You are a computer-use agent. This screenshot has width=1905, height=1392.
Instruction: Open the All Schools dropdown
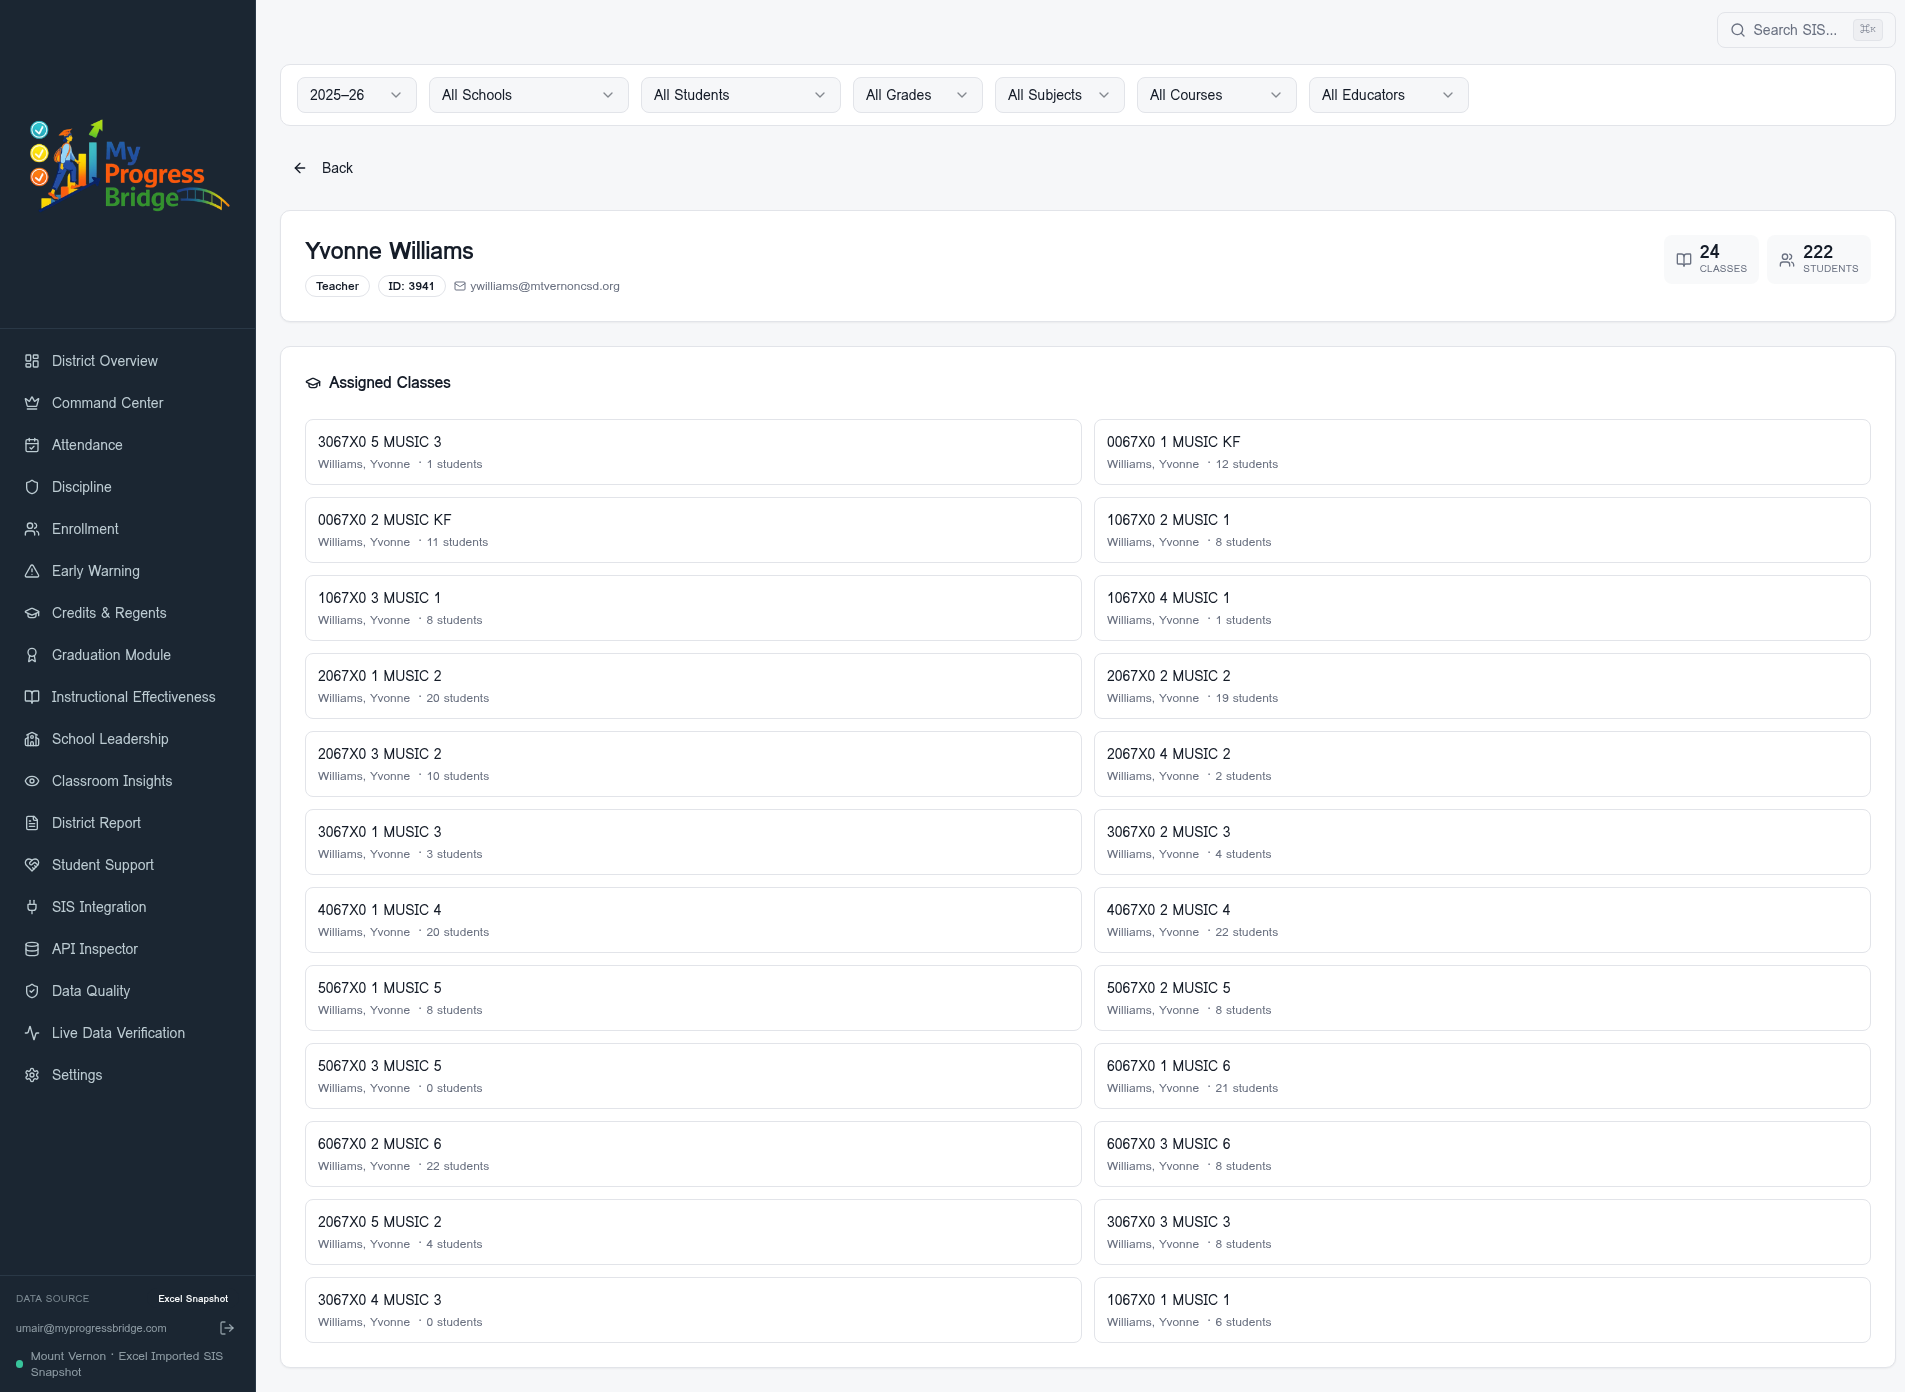coord(529,95)
